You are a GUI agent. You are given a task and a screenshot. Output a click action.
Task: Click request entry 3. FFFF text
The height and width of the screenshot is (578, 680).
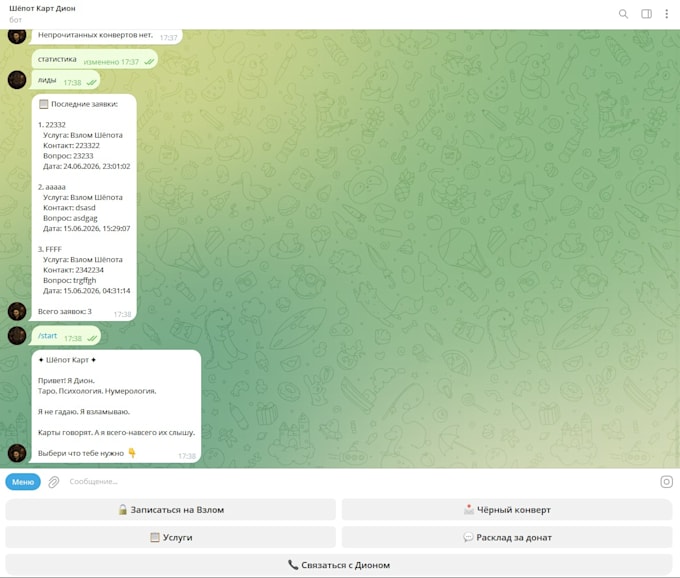click(49, 249)
